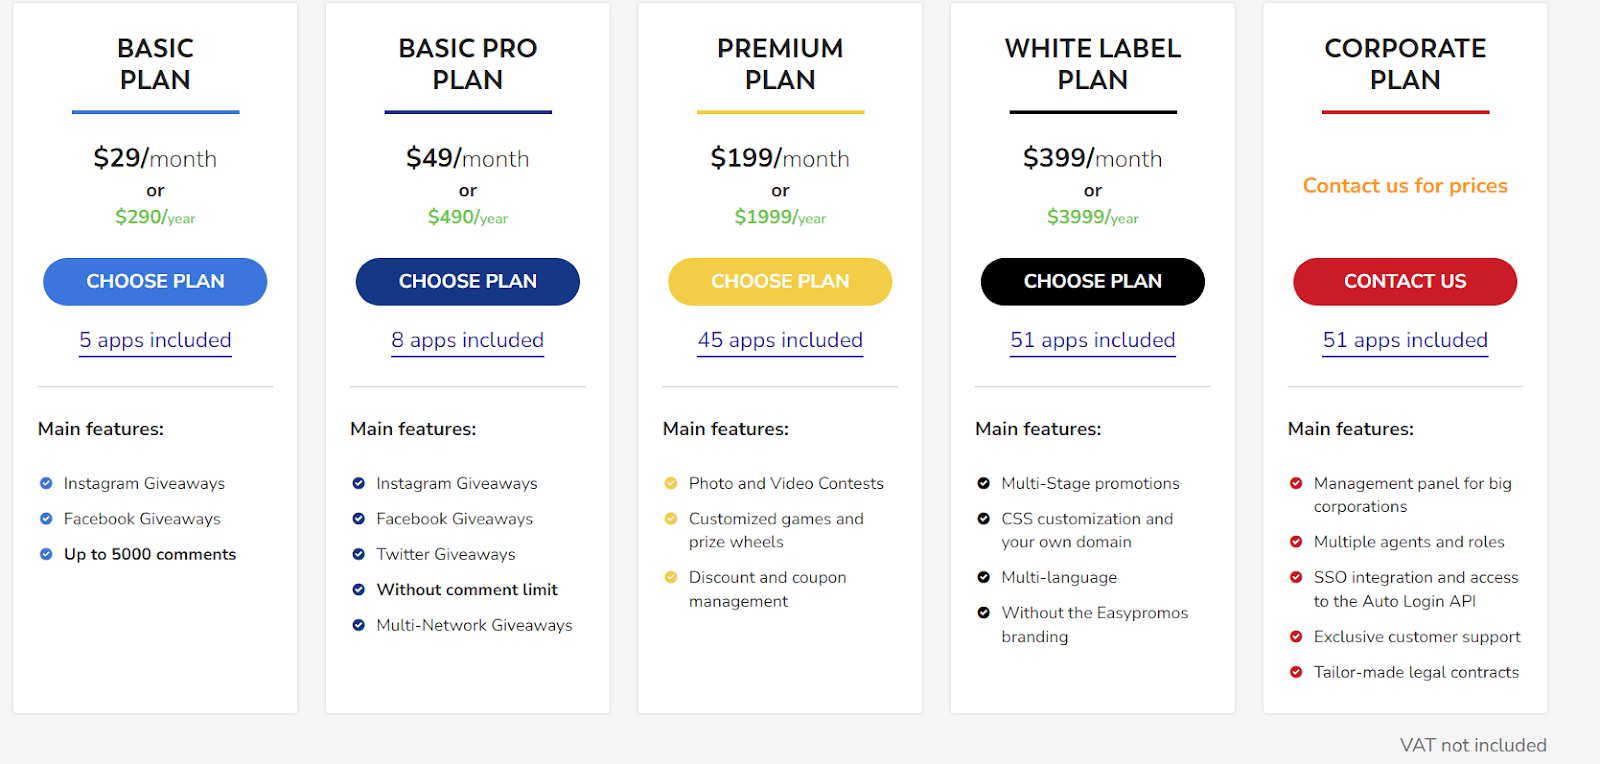
Task: View the 45 apps included in Premium
Action: tap(780, 341)
